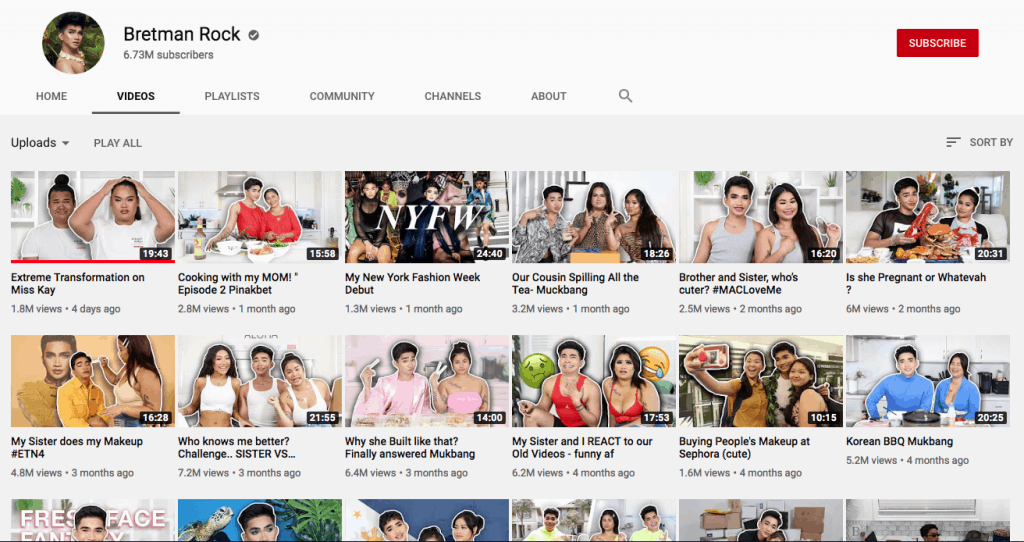Open the Playlists tab
The width and height of the screenshot is (1024, 542).
(x=232, y=96)
